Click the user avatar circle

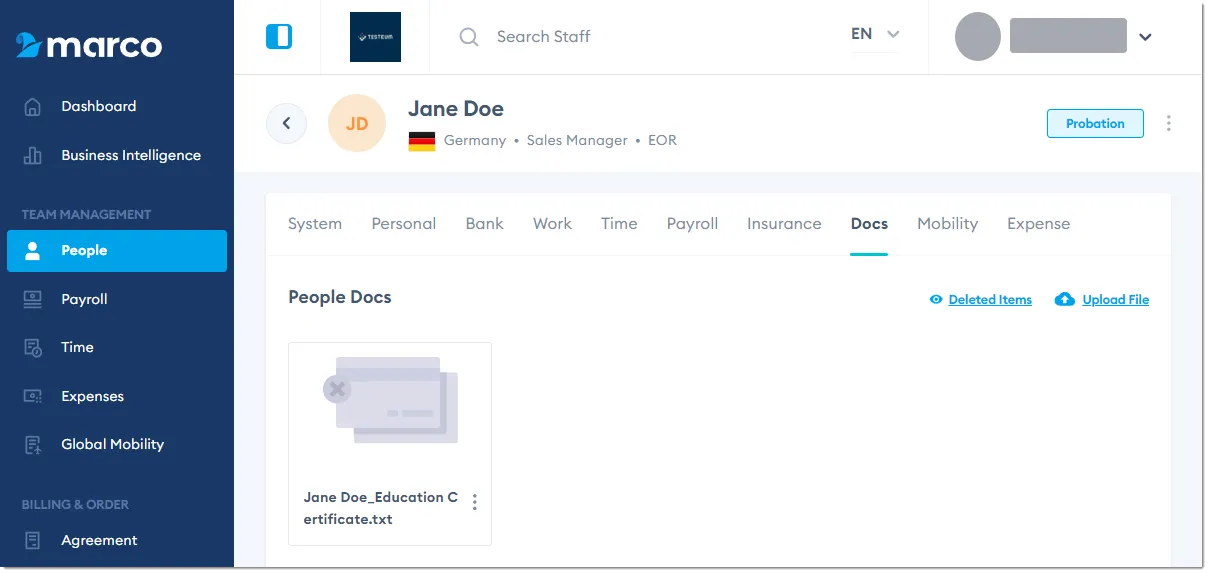(x=978, y=37)
